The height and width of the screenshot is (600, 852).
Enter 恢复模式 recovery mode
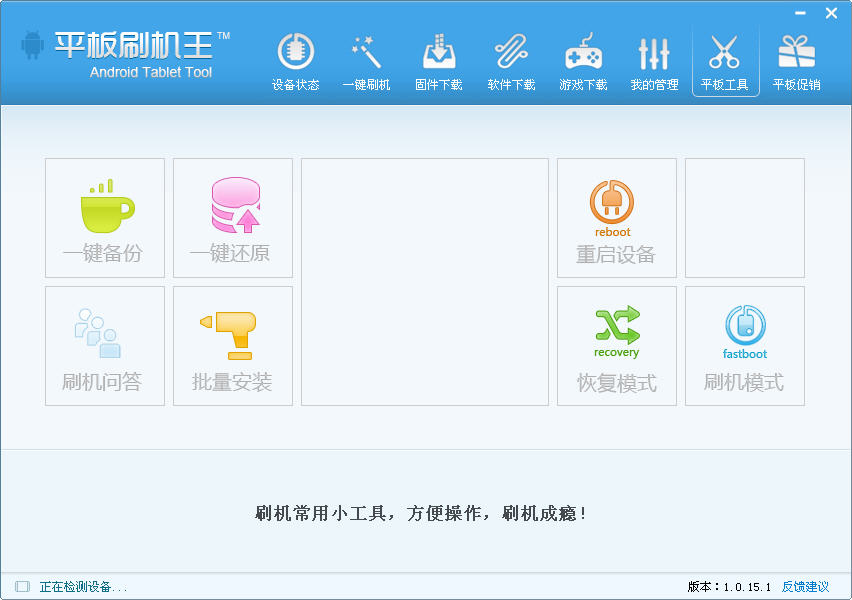tap(617, 346)
